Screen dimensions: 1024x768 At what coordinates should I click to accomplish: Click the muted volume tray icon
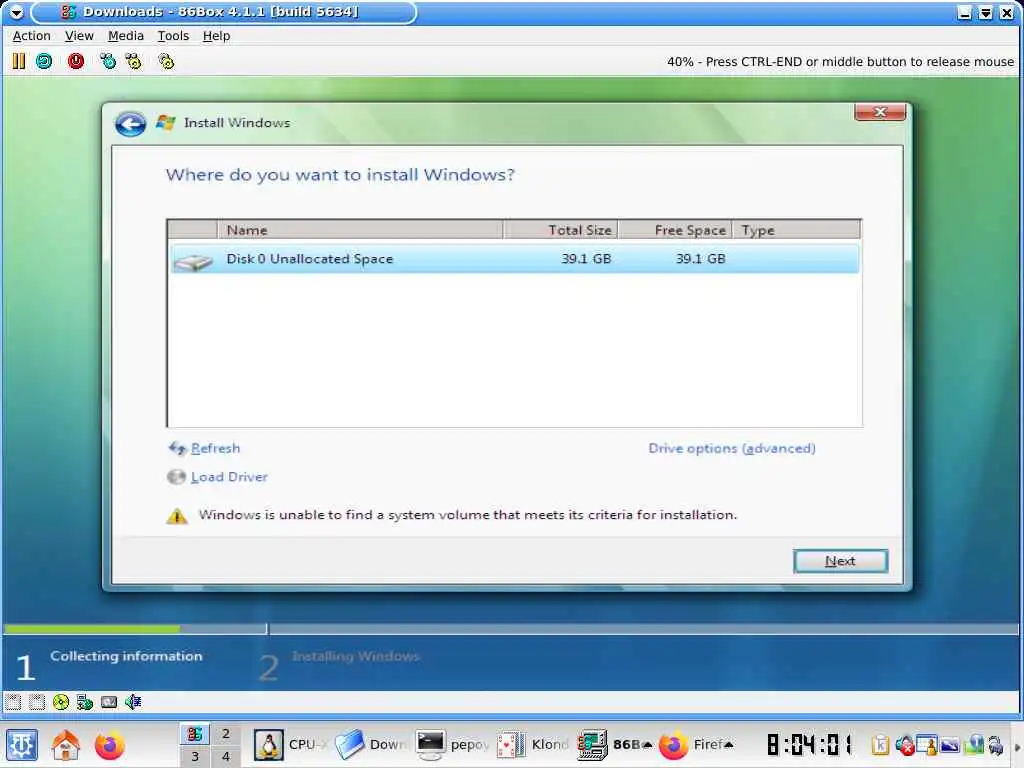tap(904, 744)
